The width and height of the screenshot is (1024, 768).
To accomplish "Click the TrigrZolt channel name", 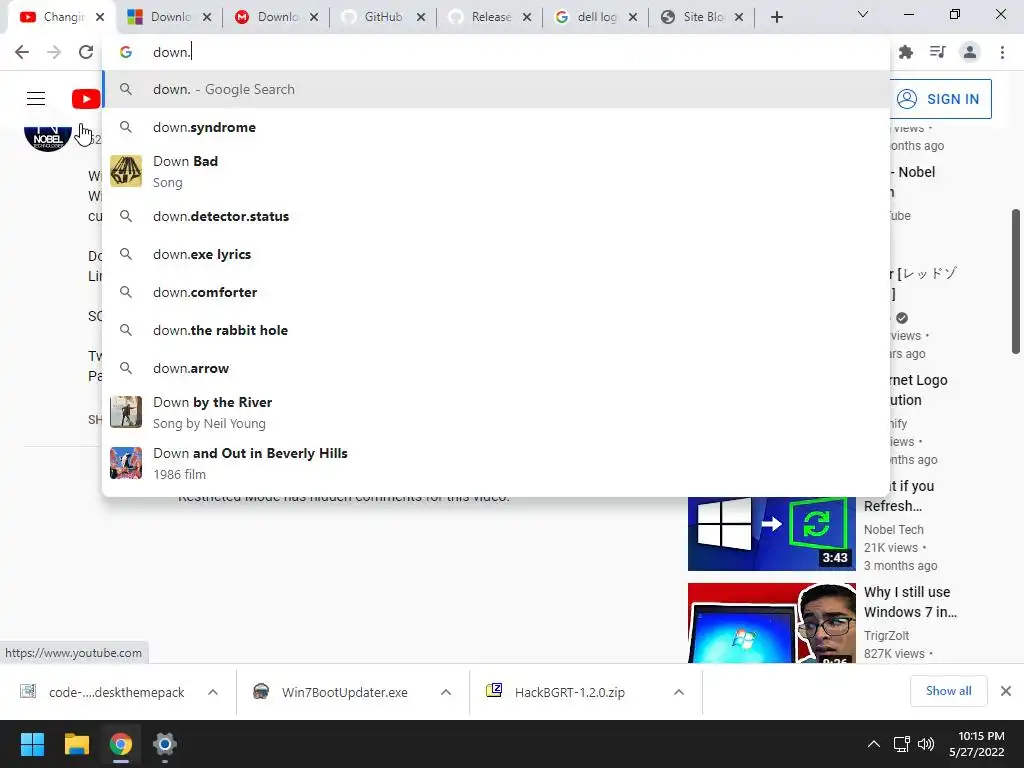I will coord(886,635).
